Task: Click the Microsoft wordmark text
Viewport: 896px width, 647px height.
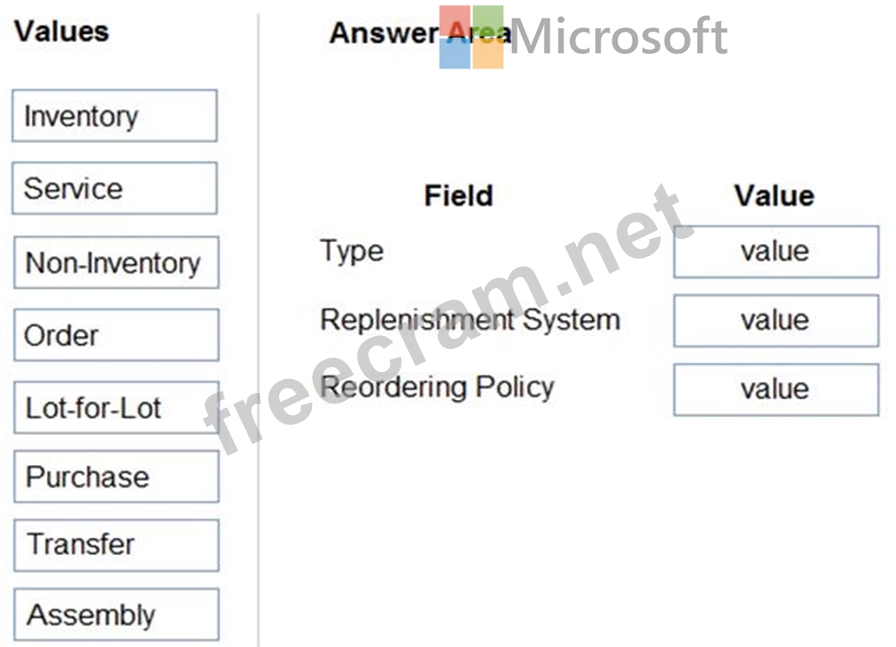Action: coord(618,37)
